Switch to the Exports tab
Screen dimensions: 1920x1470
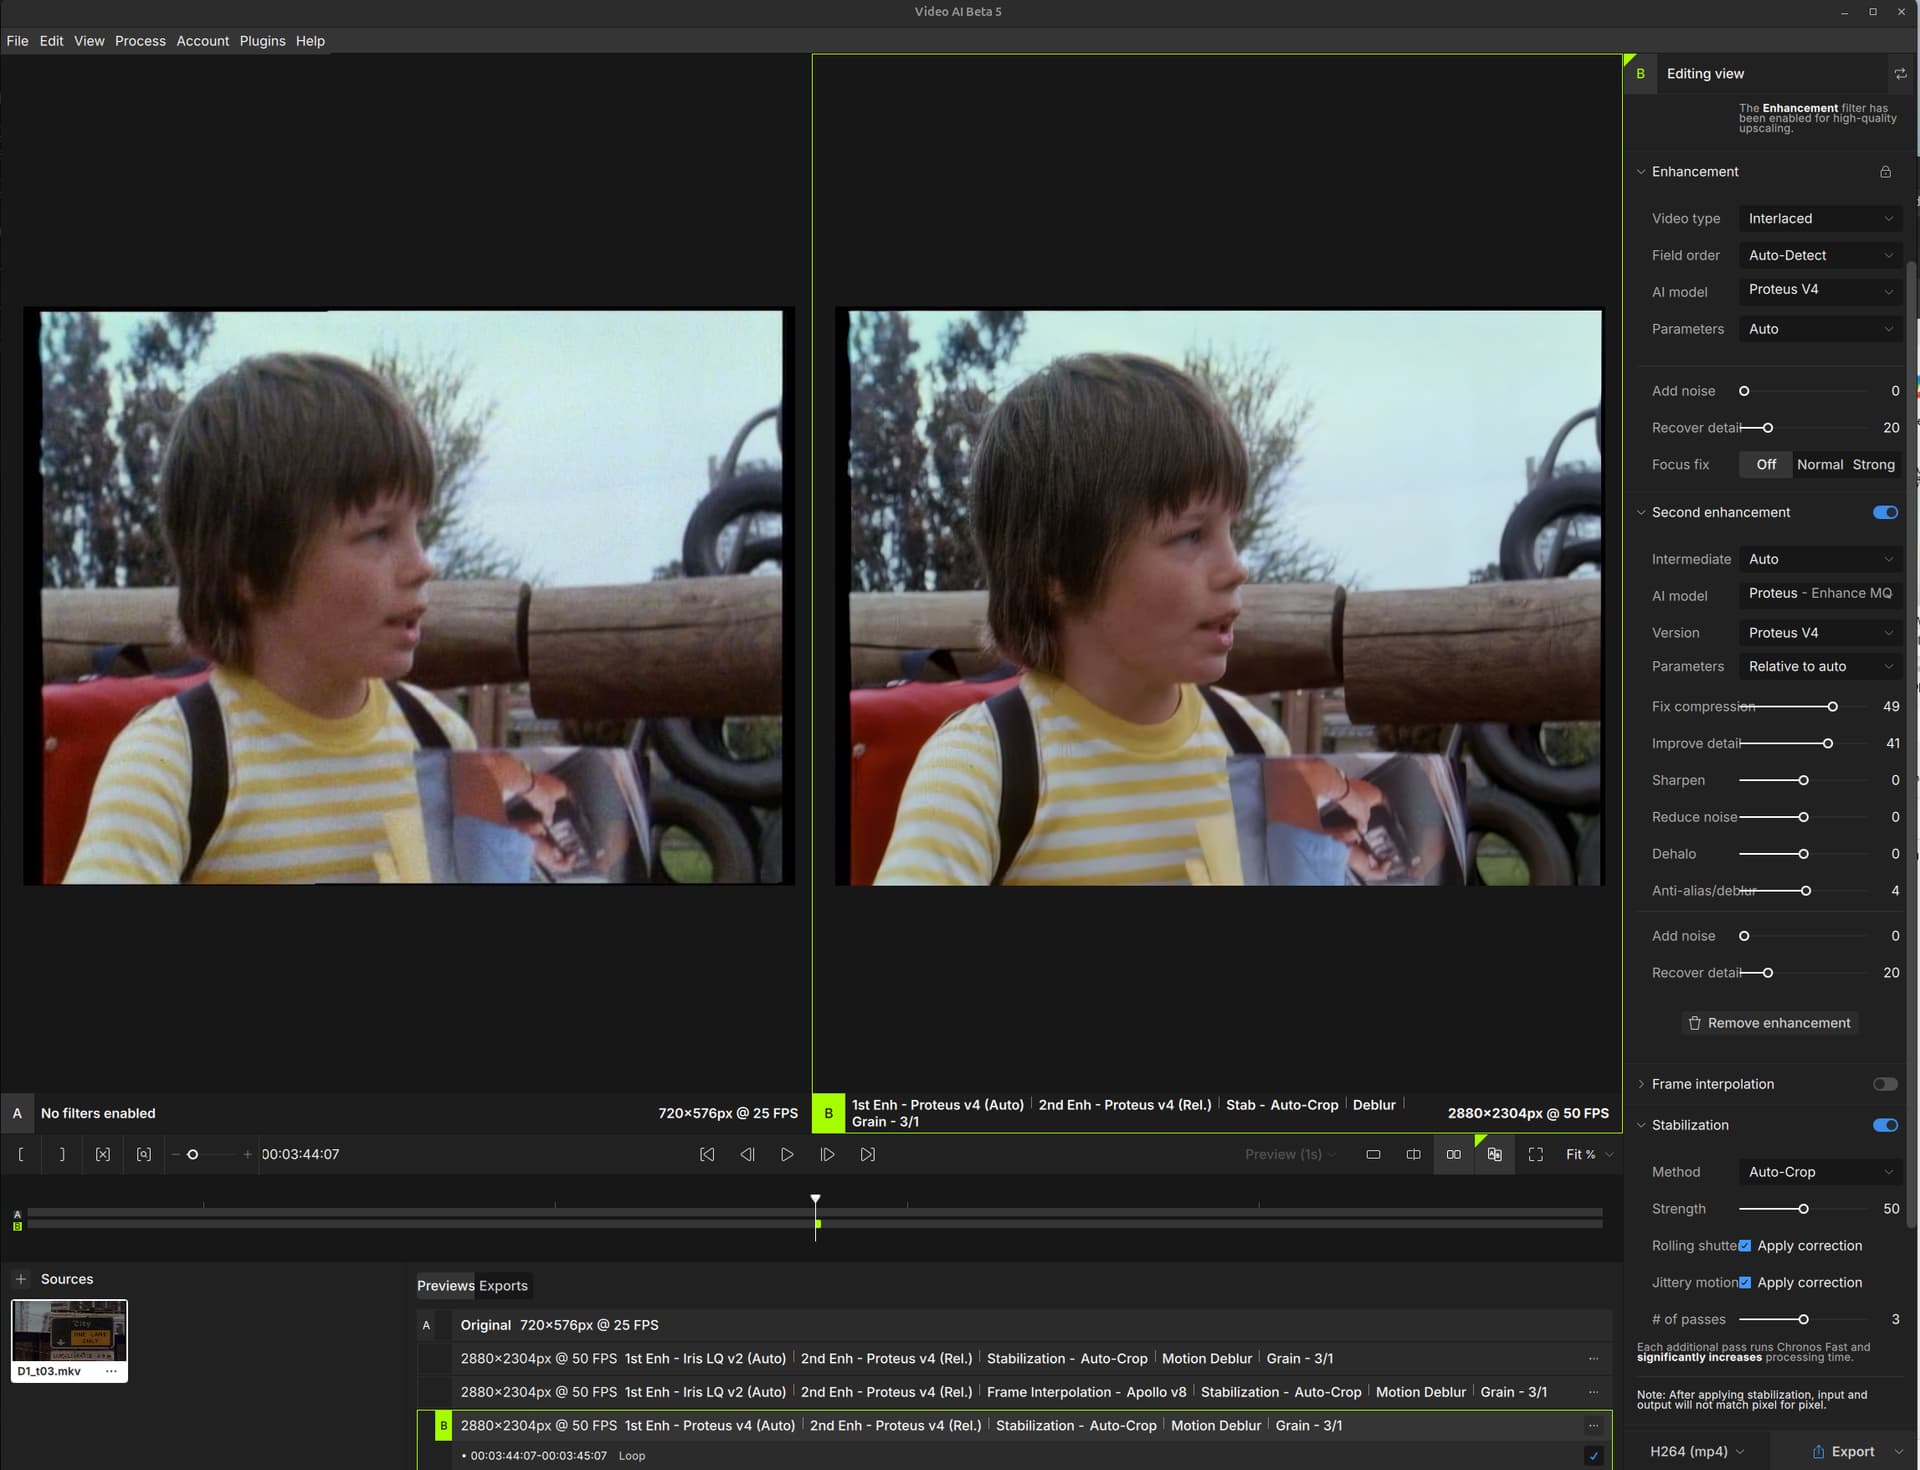pos(503,1286)
